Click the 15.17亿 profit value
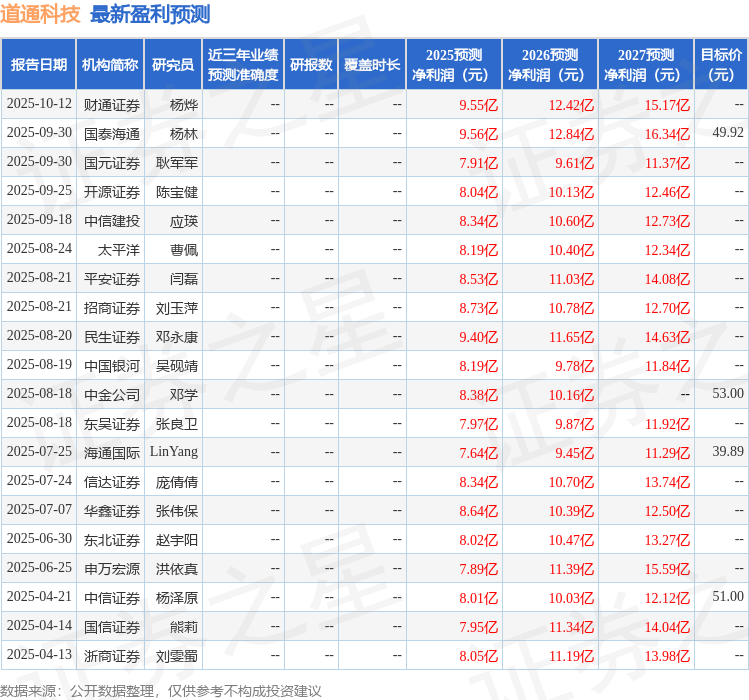Screen dimensions: 749x700 [x=667, y=105]
